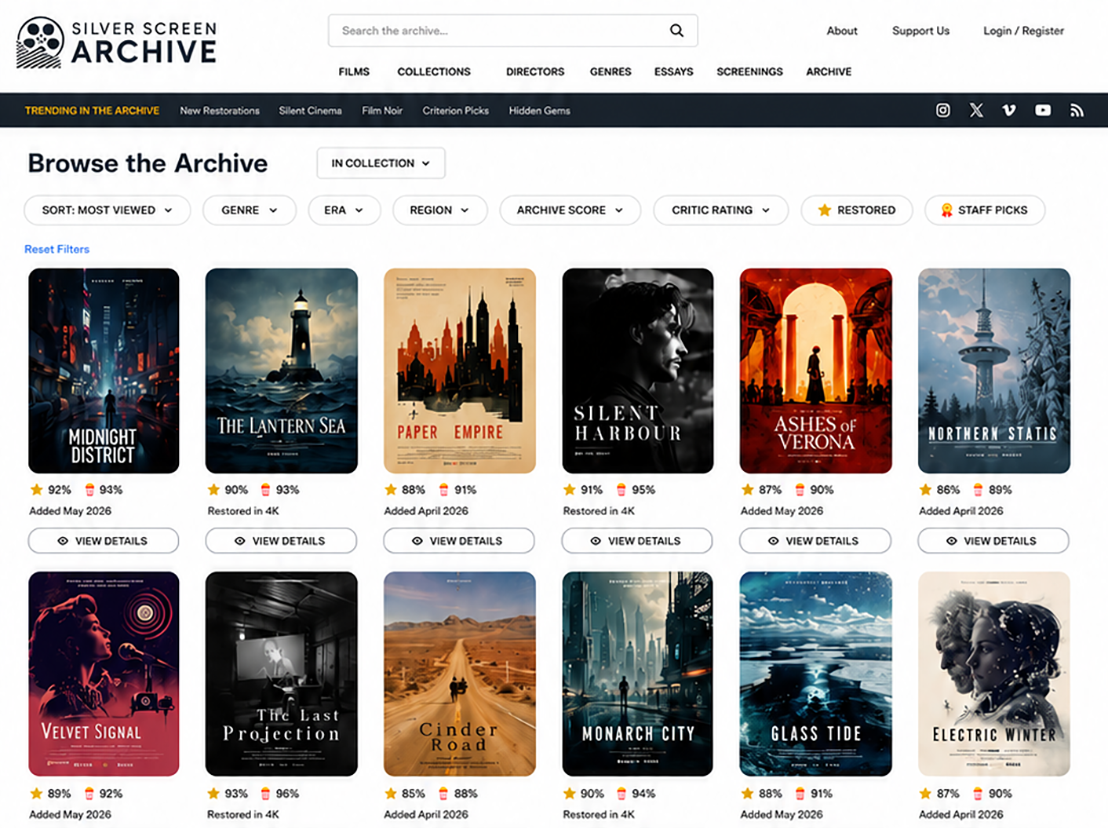View details for Midnight District
1108x828 pixels.
(x=103, y=540)
